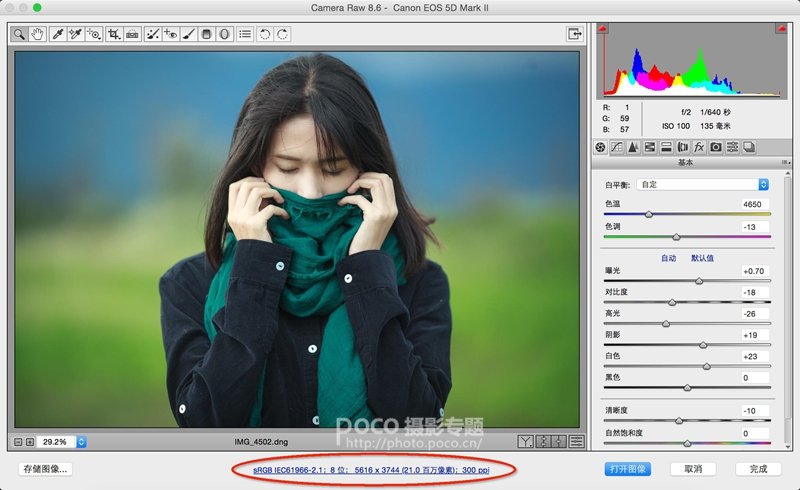Select the Zoom tool in the toolbar
The width and height of the screenshot is (800, 490).
tap(19, 34)
